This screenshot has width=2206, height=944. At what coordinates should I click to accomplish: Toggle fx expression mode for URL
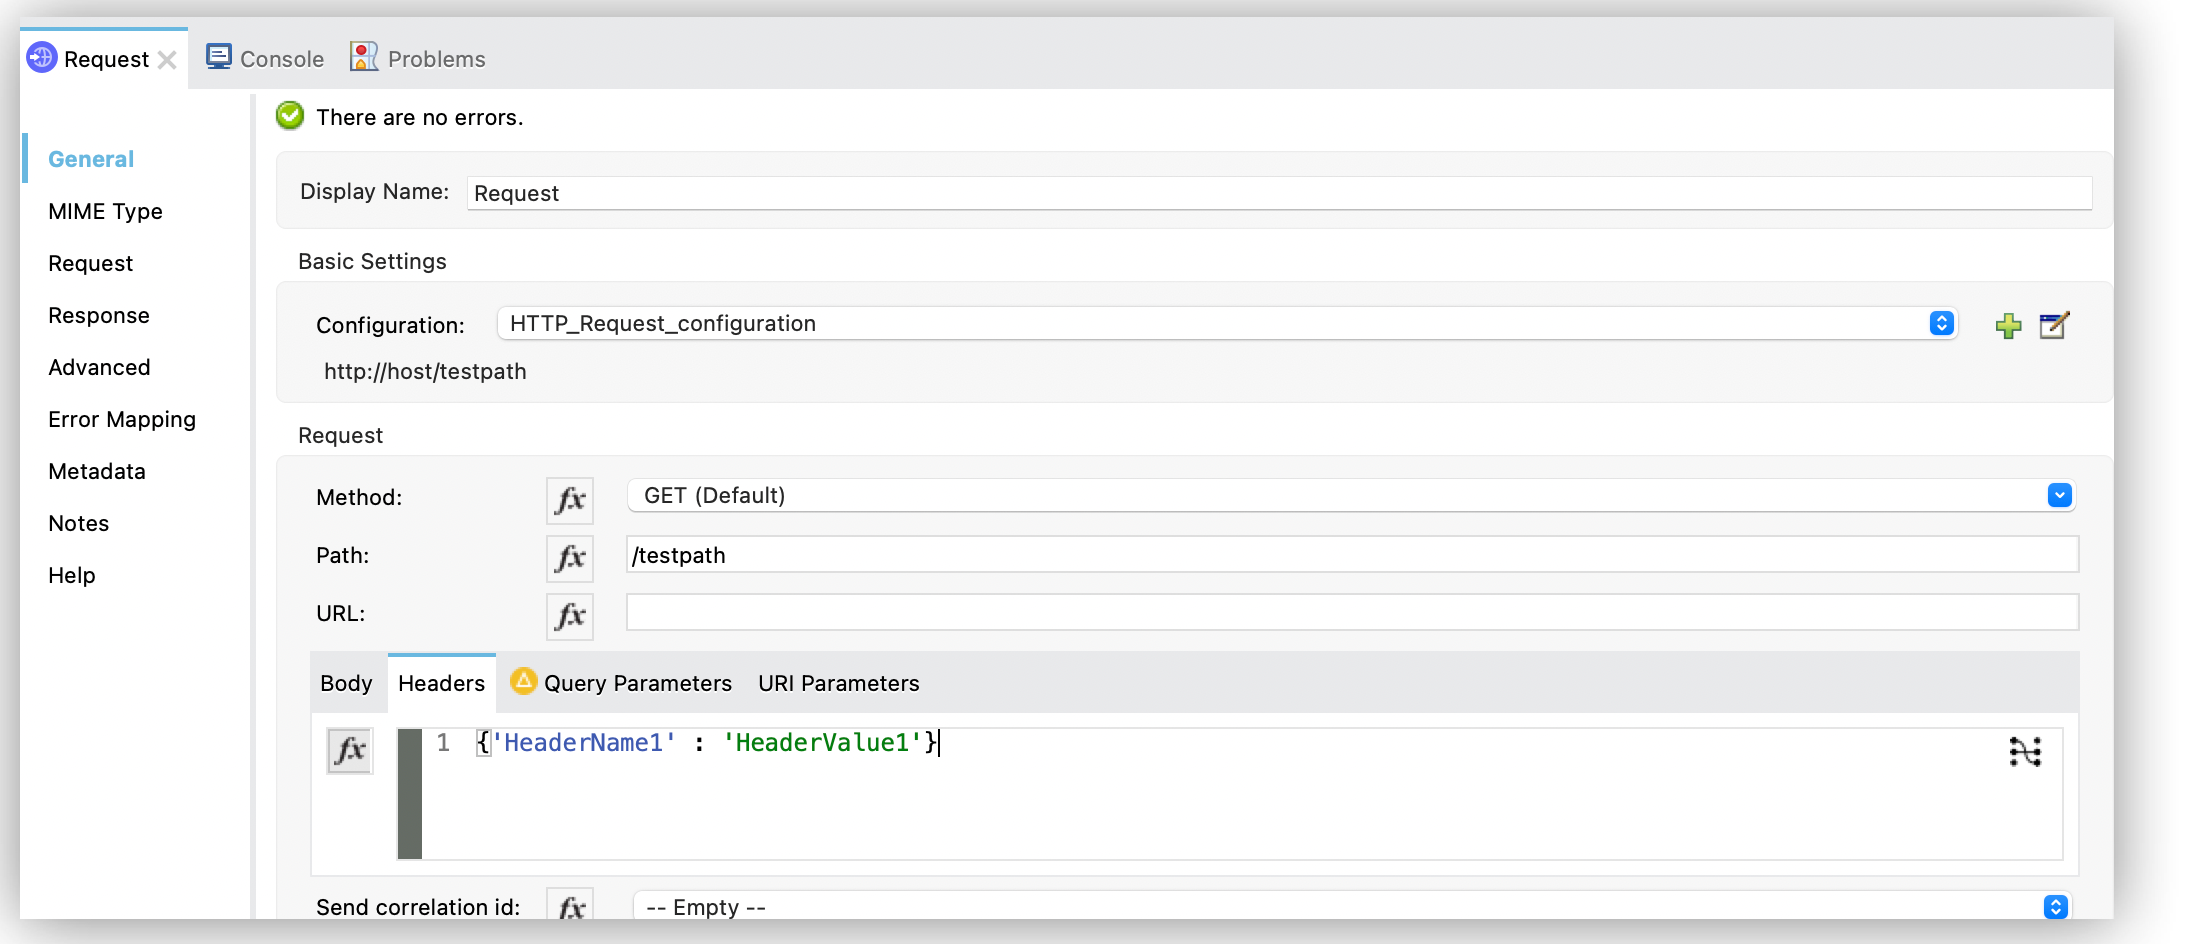[x=570, y=616]
